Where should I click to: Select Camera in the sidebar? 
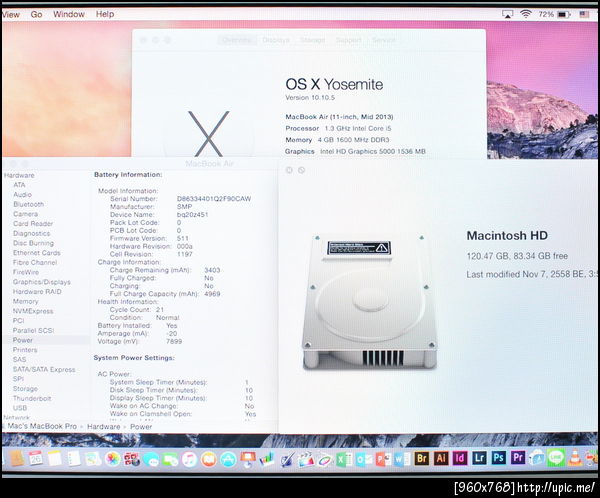pos(25,214)
